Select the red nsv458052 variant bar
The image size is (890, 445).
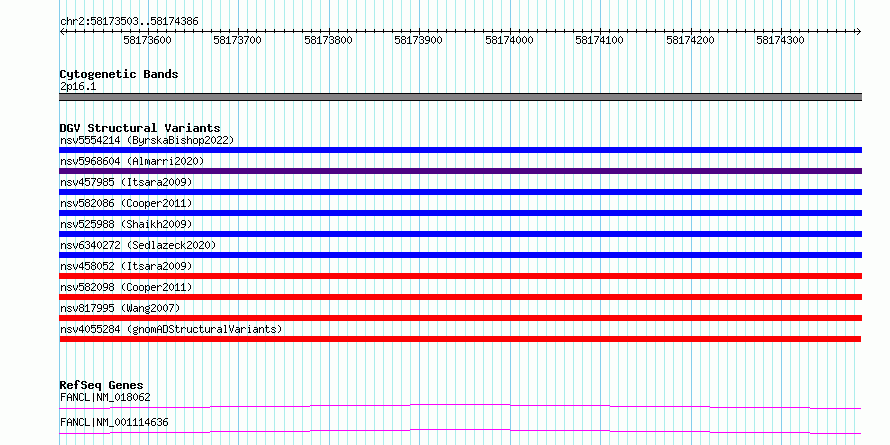(460, 276)
